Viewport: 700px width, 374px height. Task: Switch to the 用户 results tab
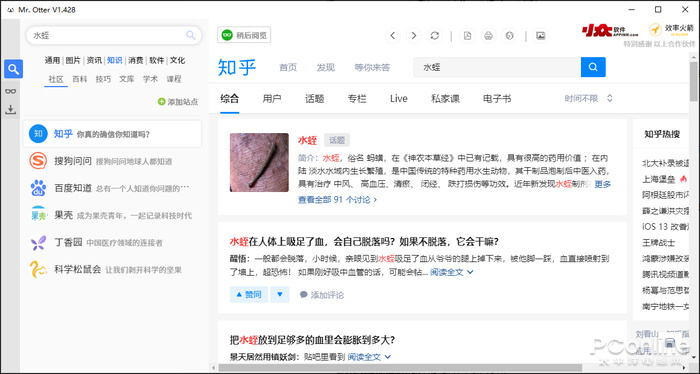(x=272, y=99)
